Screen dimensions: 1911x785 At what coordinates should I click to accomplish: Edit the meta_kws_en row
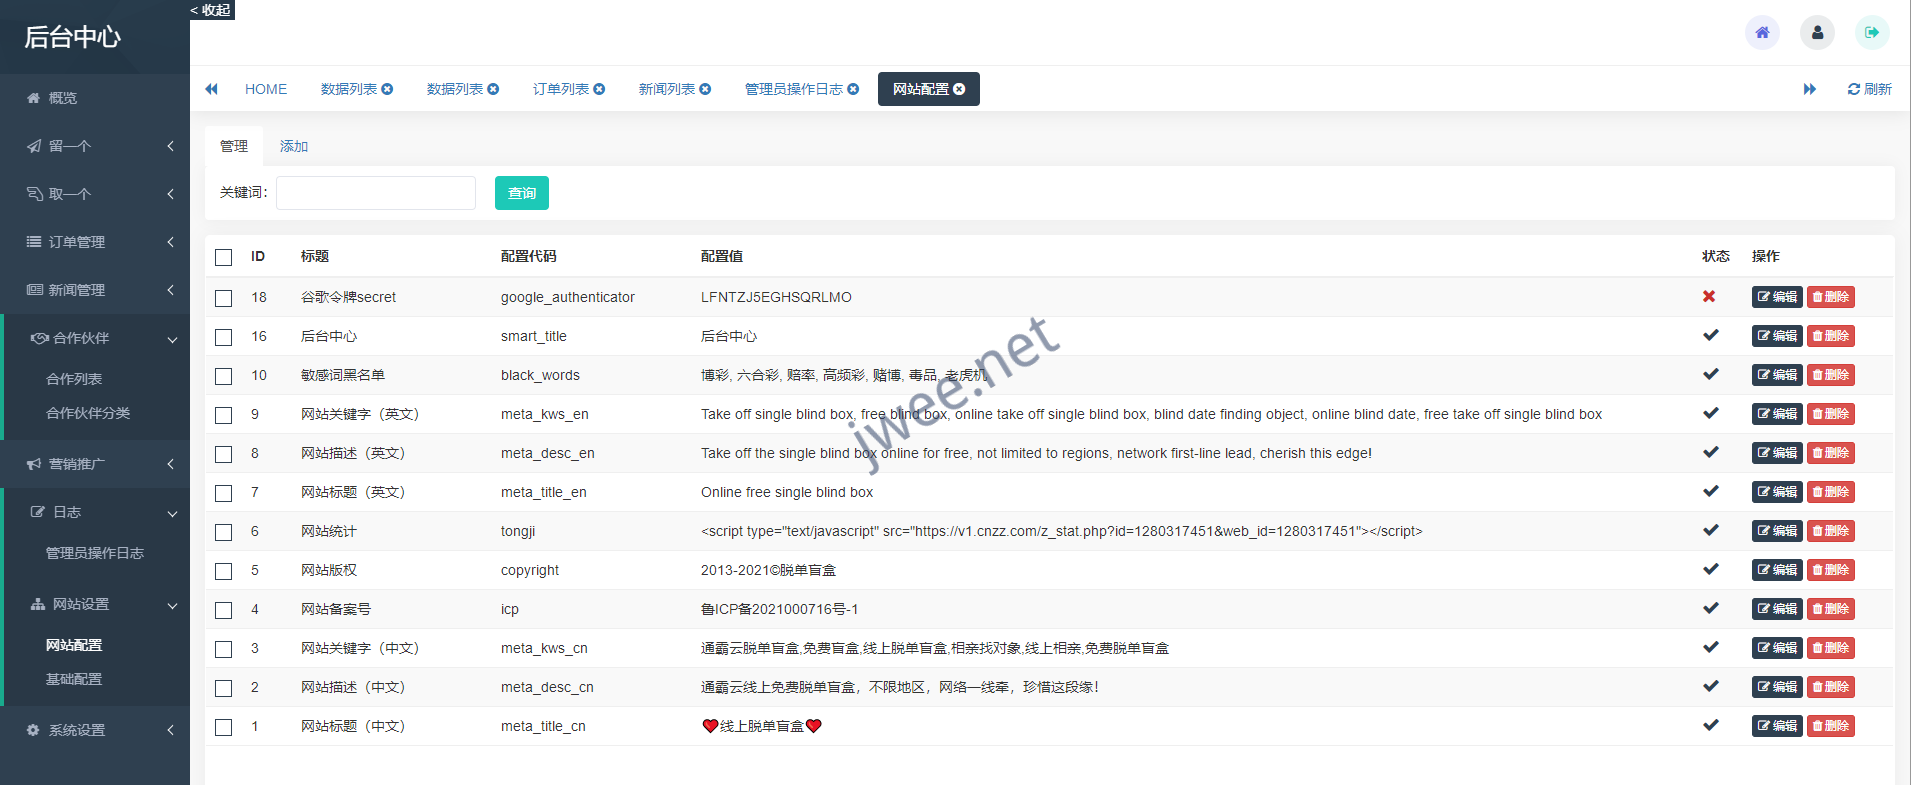[1777, 414]
